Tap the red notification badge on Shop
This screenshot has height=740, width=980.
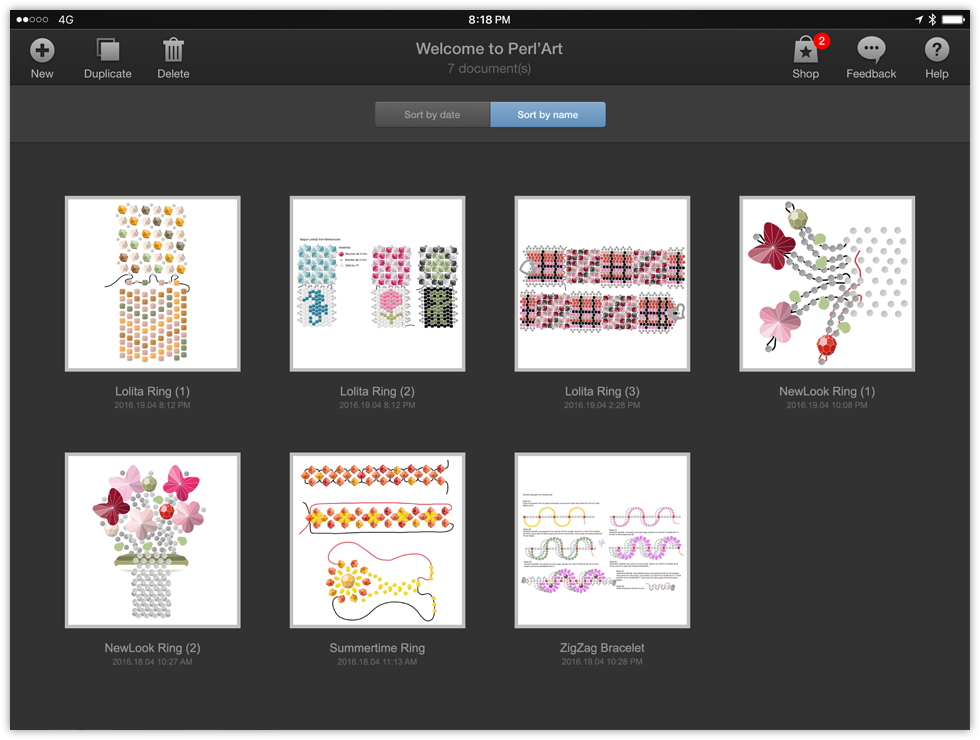[x=822, y=41]
